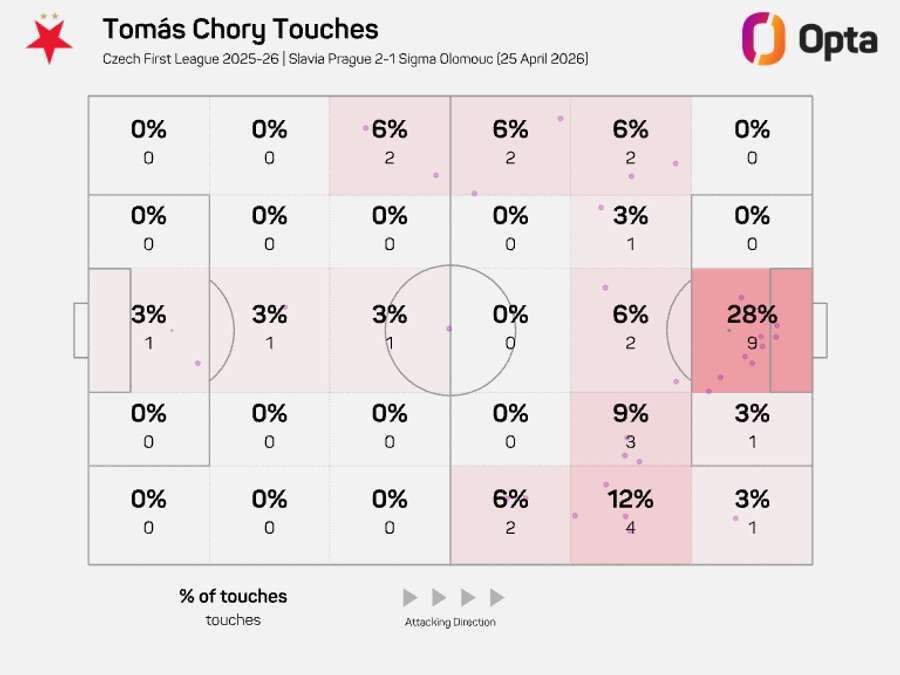This screenshot has height=675, width=900.
Task: Click the first Attacking Direction arrow
Action: tap(410, 597)
